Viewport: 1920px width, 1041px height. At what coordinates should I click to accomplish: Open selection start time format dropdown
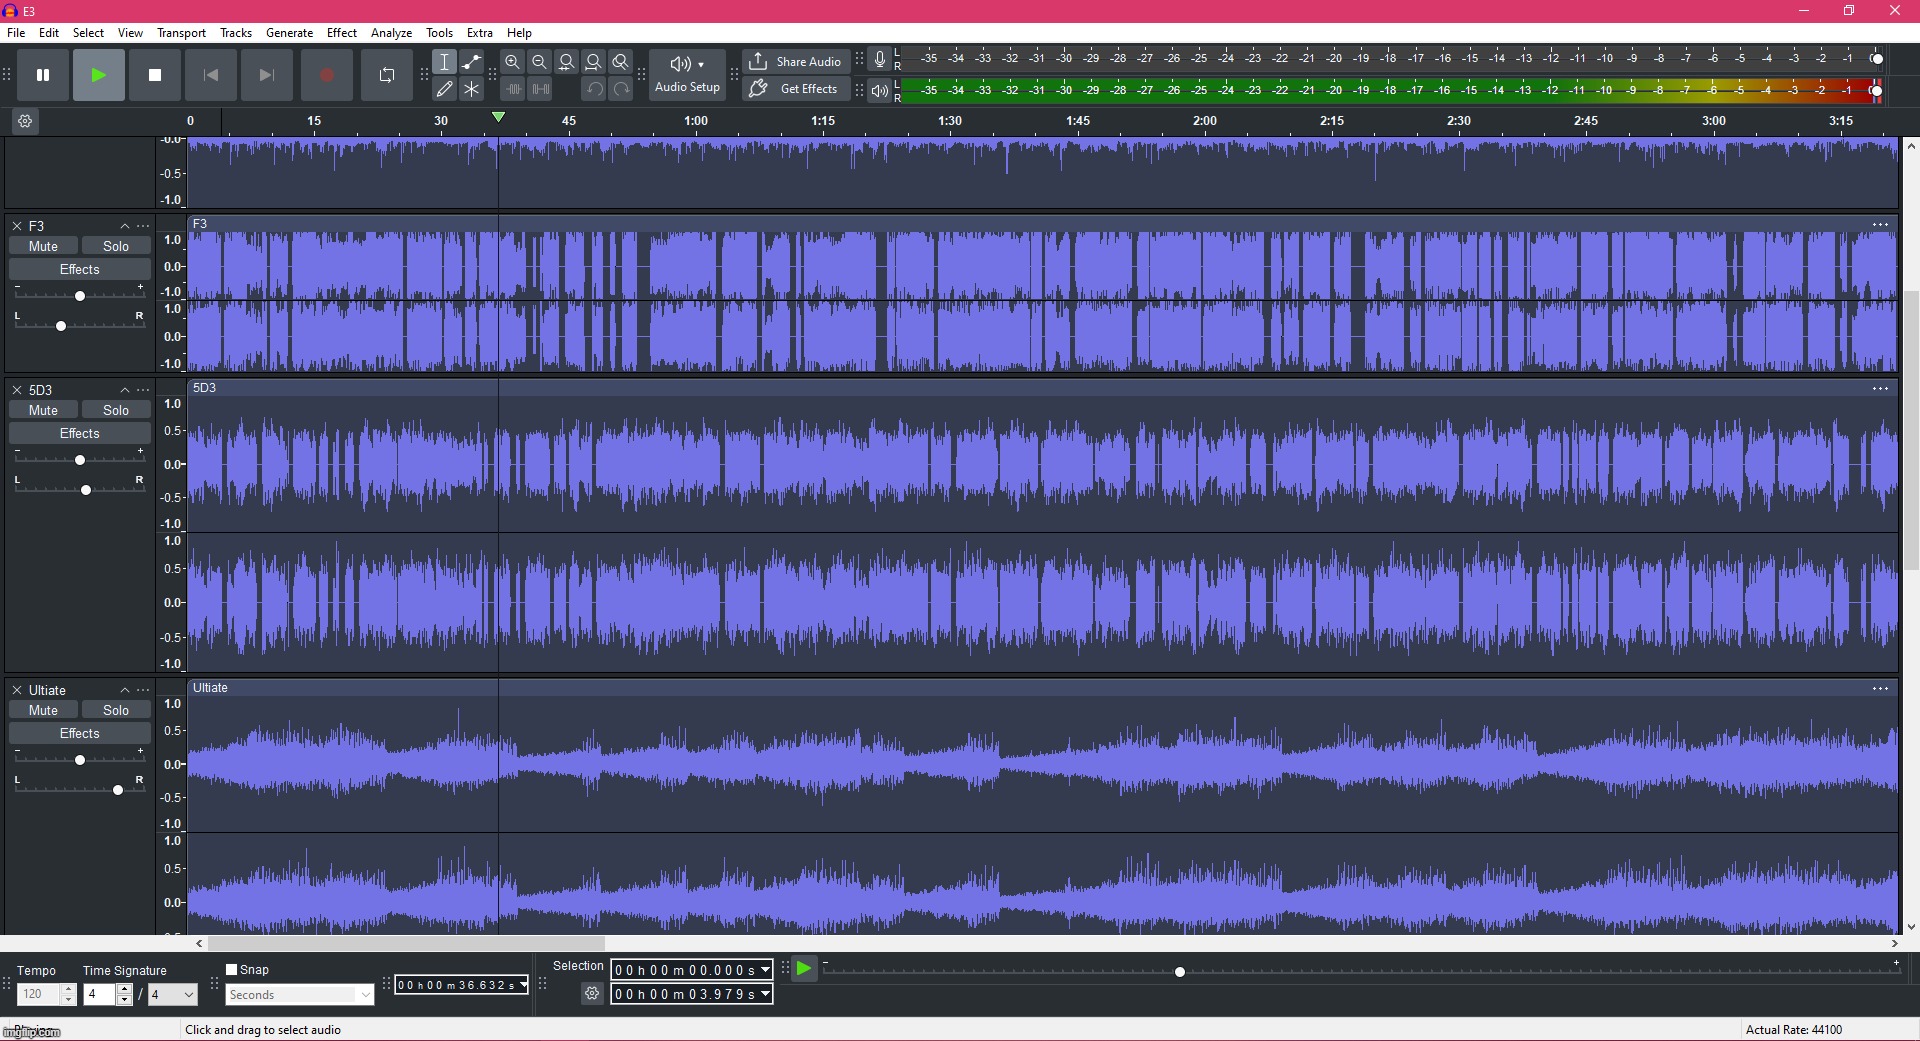pyautogui.click(x=765, y=969)
